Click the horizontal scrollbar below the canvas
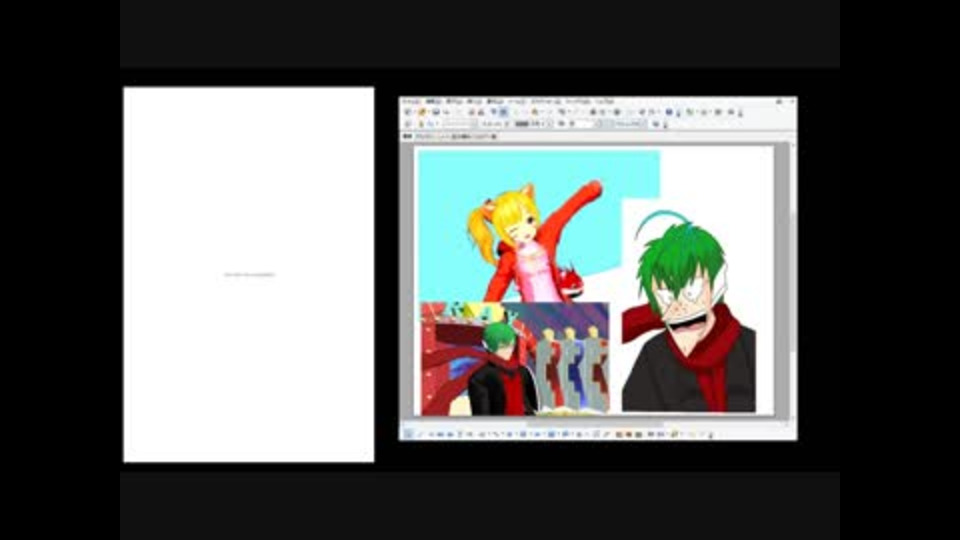960x540 pixels. click(595, 424)
